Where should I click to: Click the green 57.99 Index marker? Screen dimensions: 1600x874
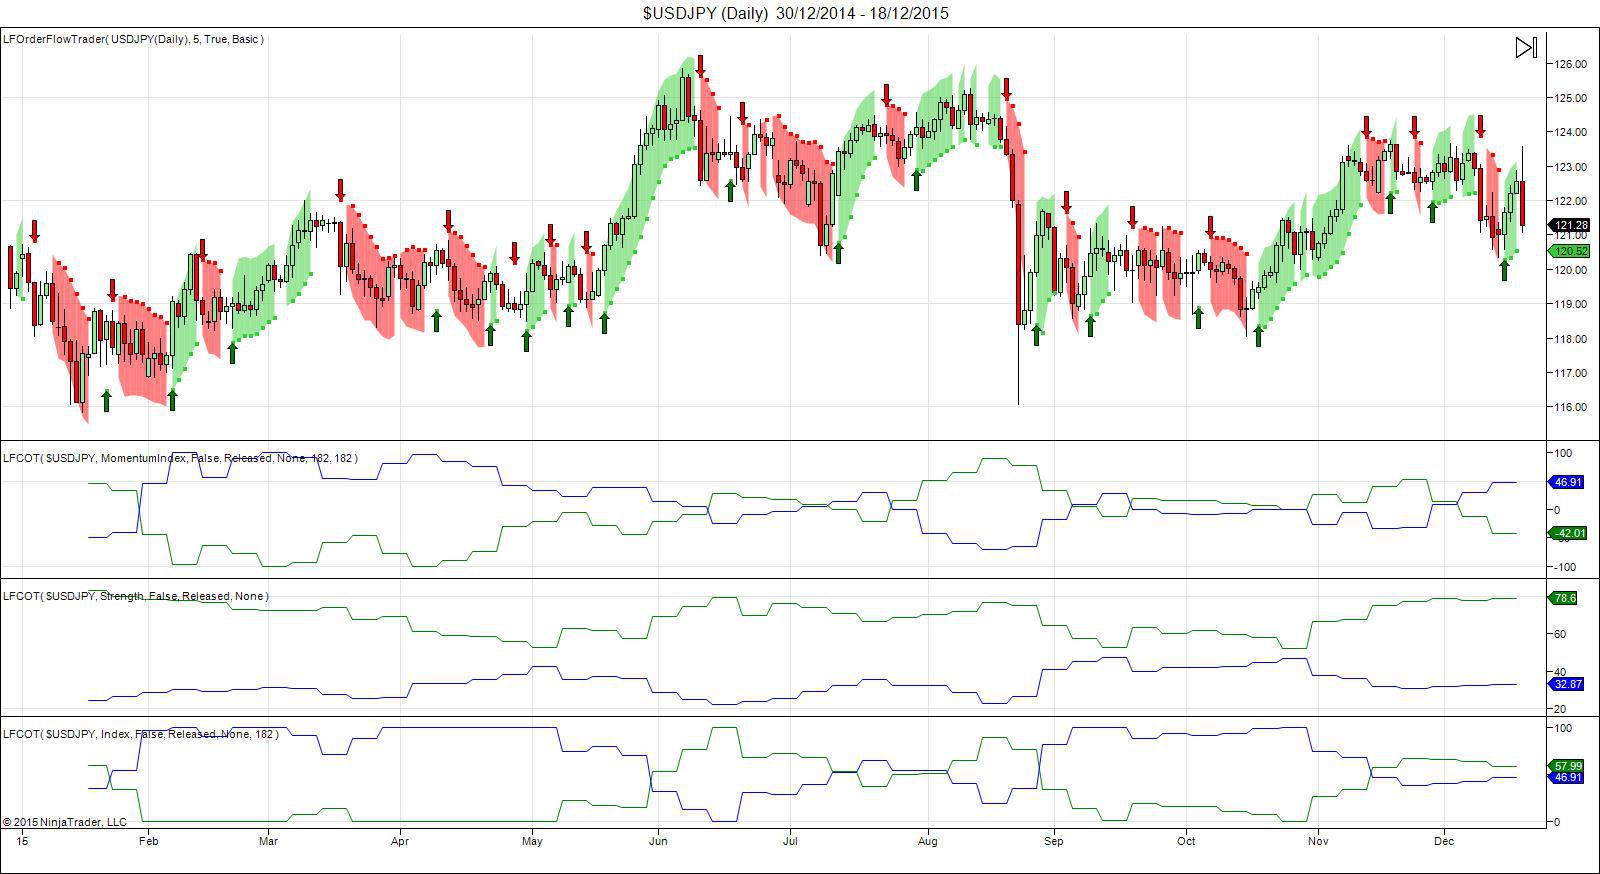pos(1567,766)
